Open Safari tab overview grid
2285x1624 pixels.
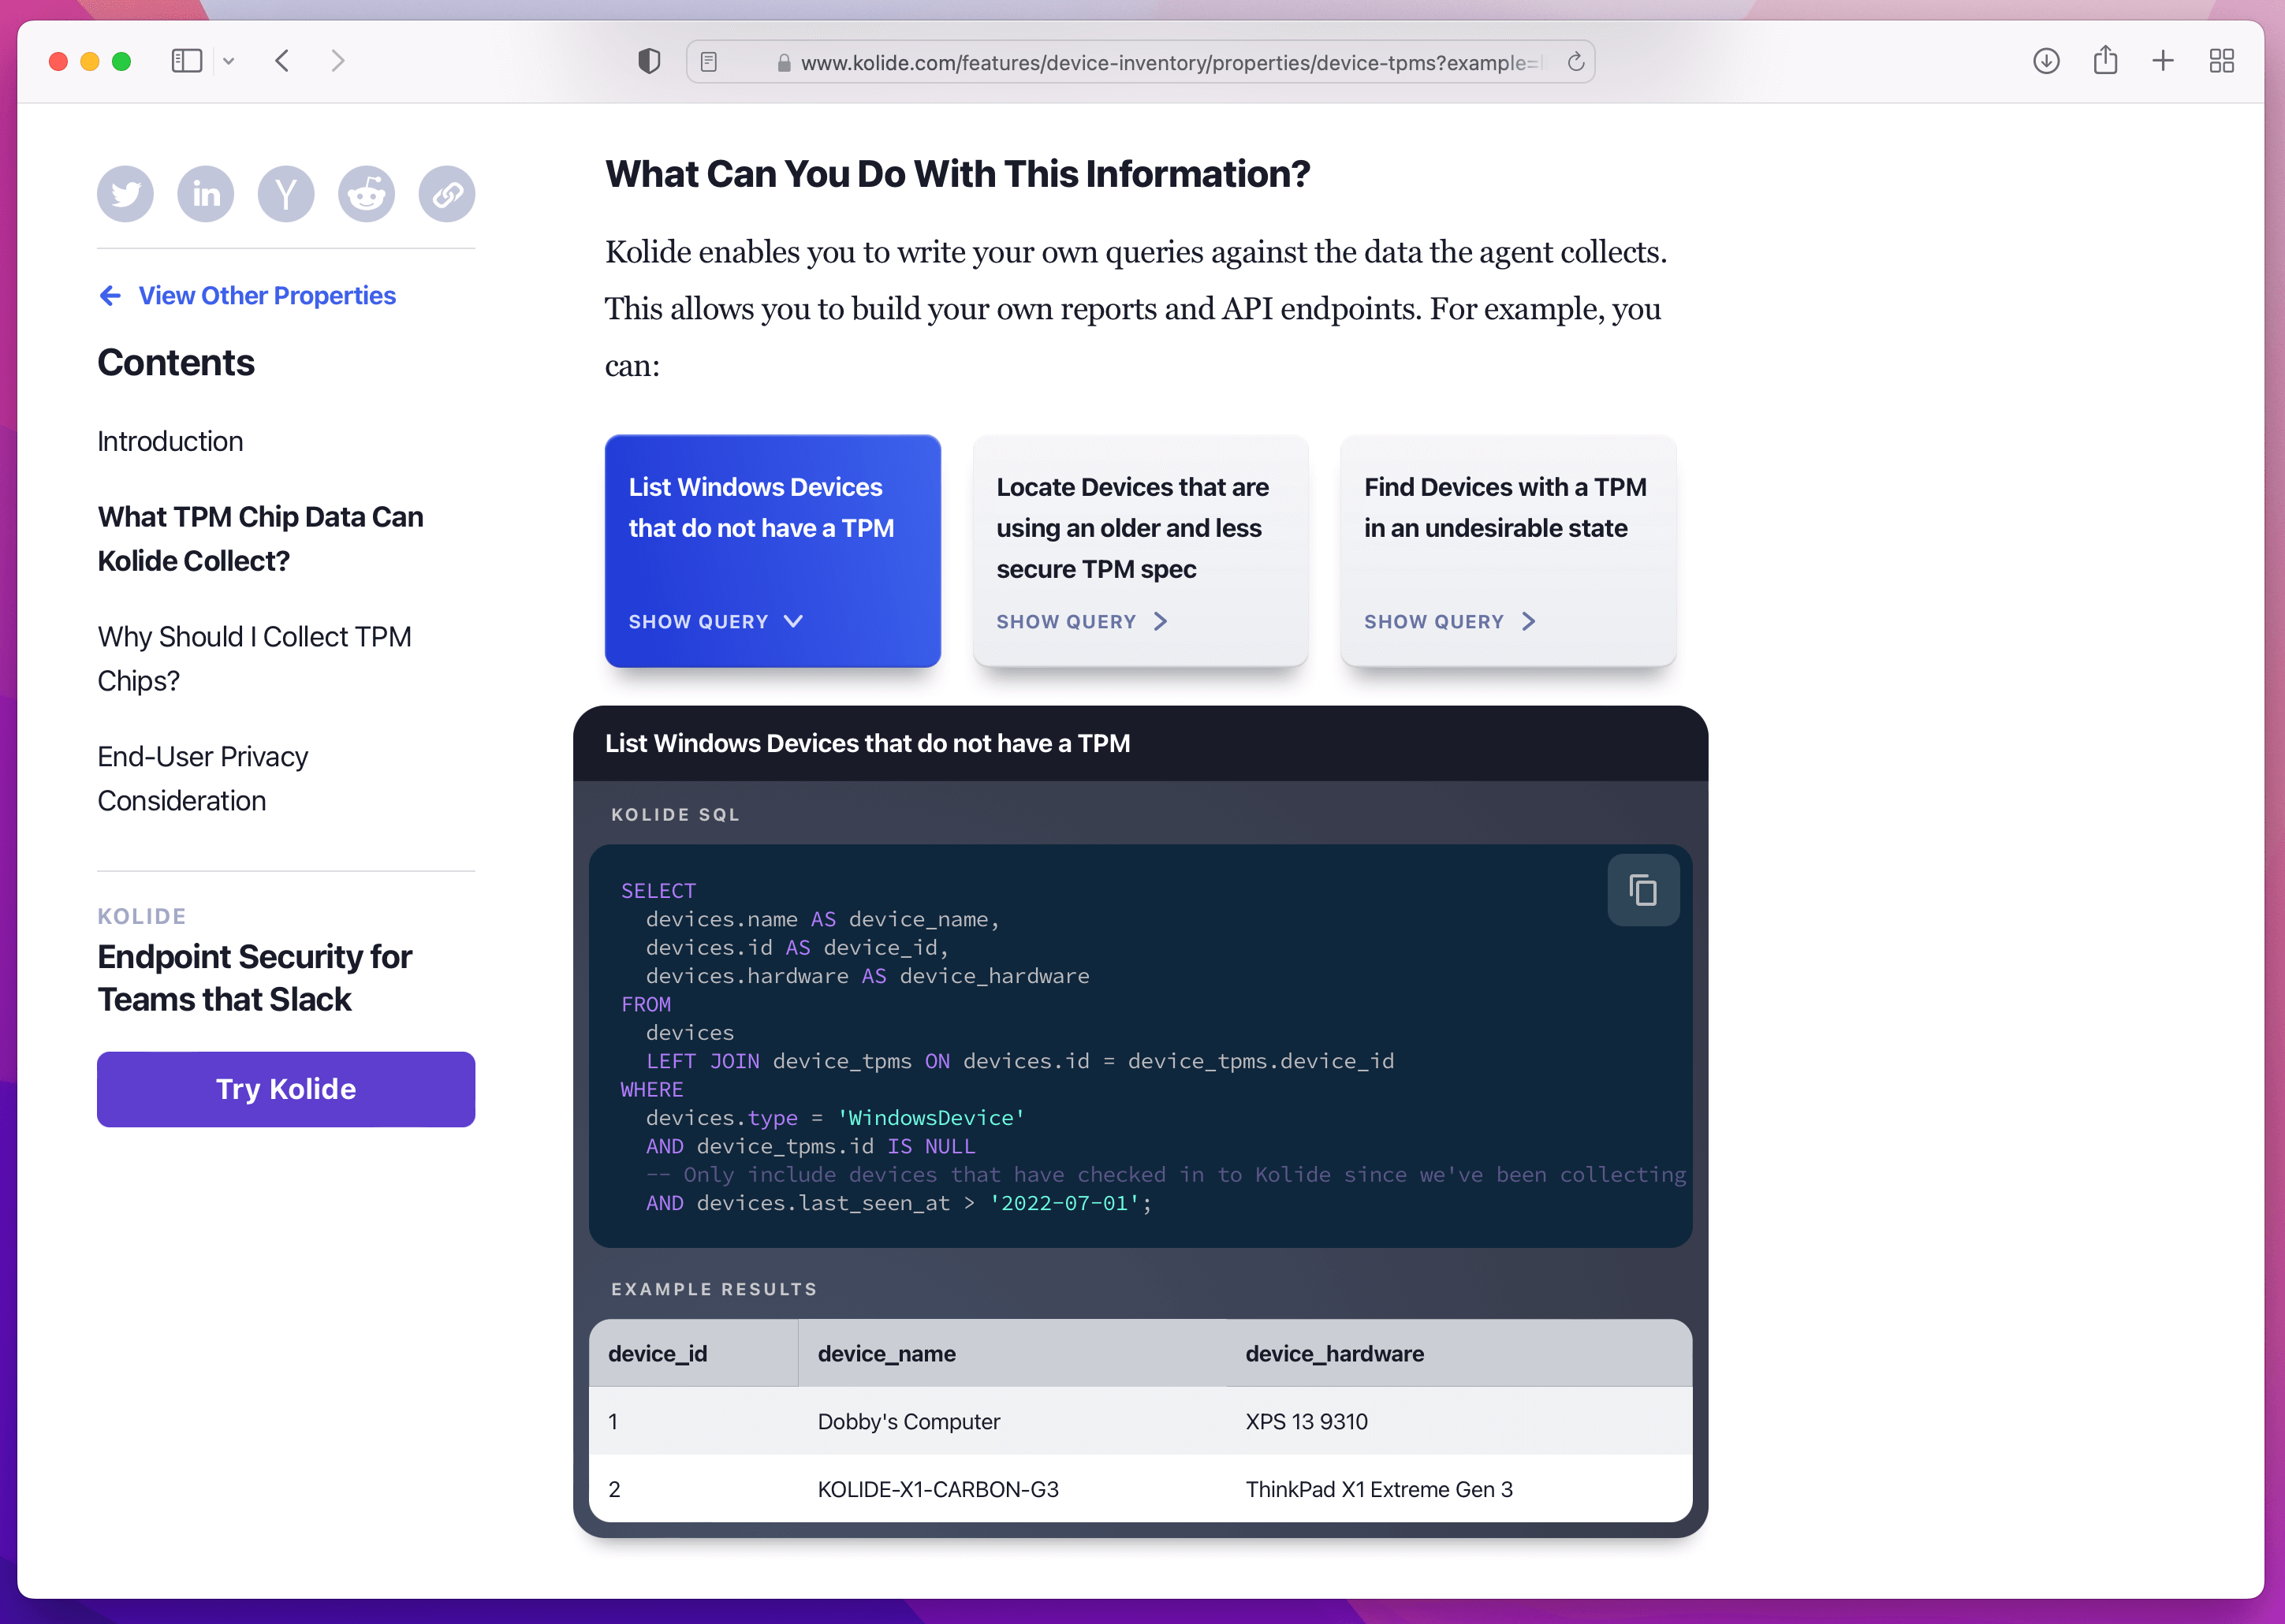(2221, 62)
